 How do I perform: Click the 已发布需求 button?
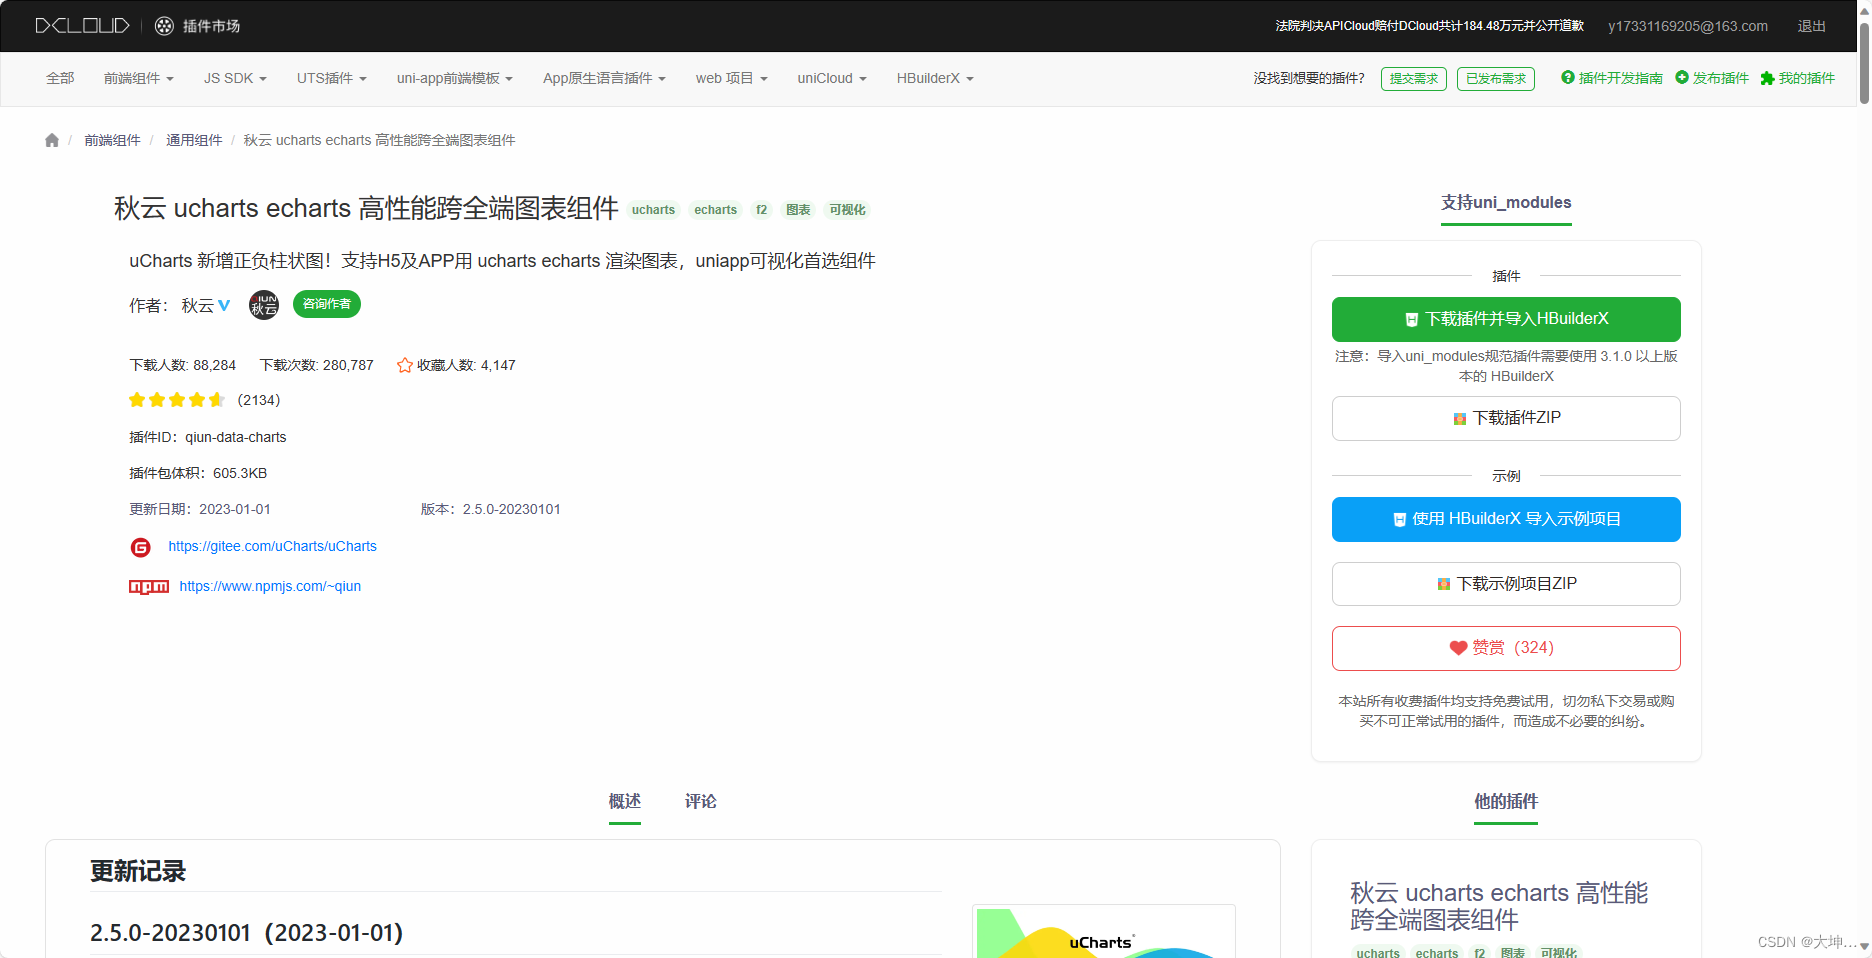1496,79
